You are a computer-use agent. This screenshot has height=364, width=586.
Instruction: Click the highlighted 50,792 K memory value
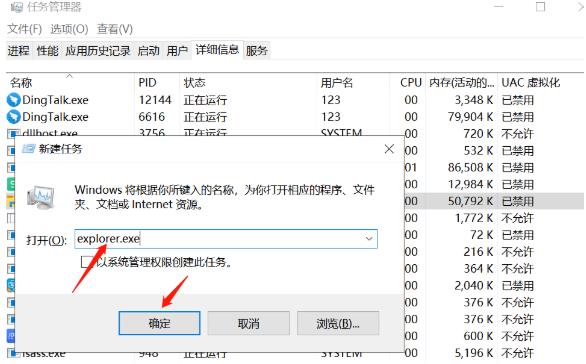471,201
